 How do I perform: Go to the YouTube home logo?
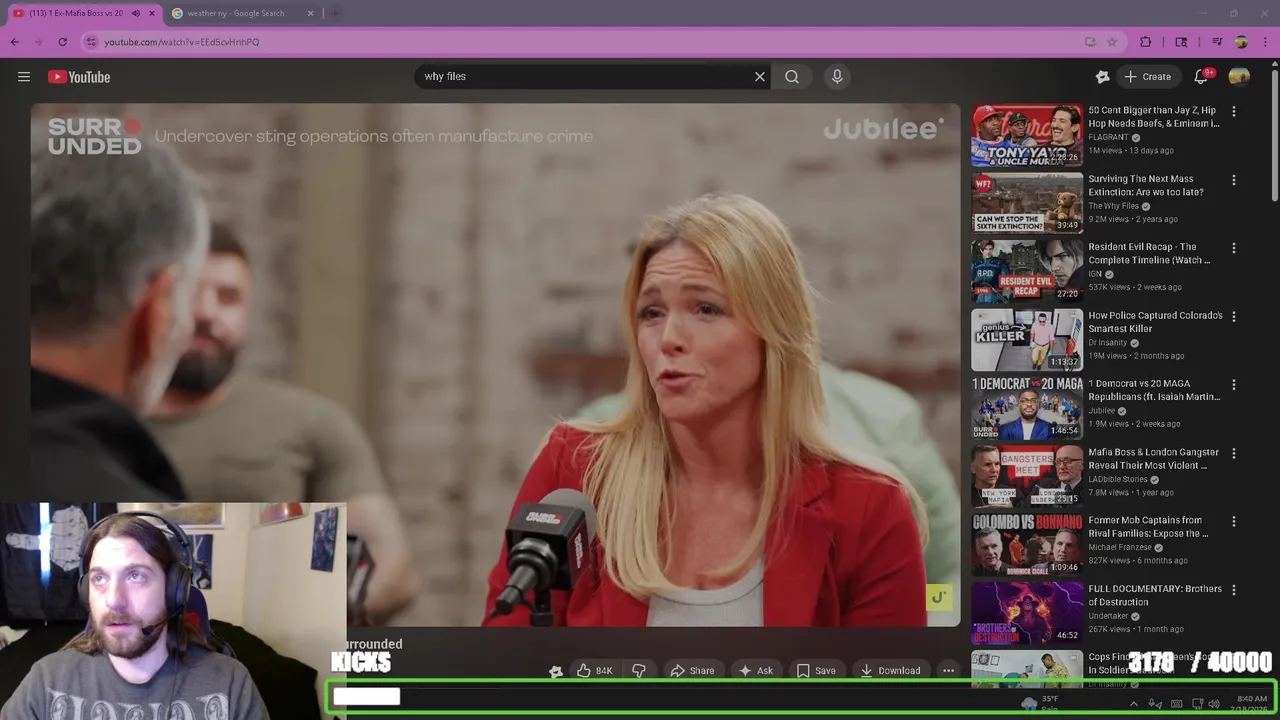click(79, 77)
